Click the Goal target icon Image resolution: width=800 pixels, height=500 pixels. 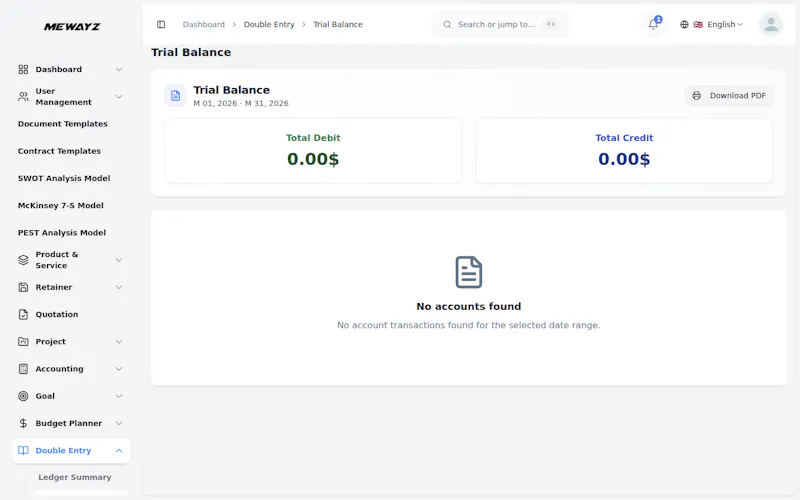tap(23, 396)
